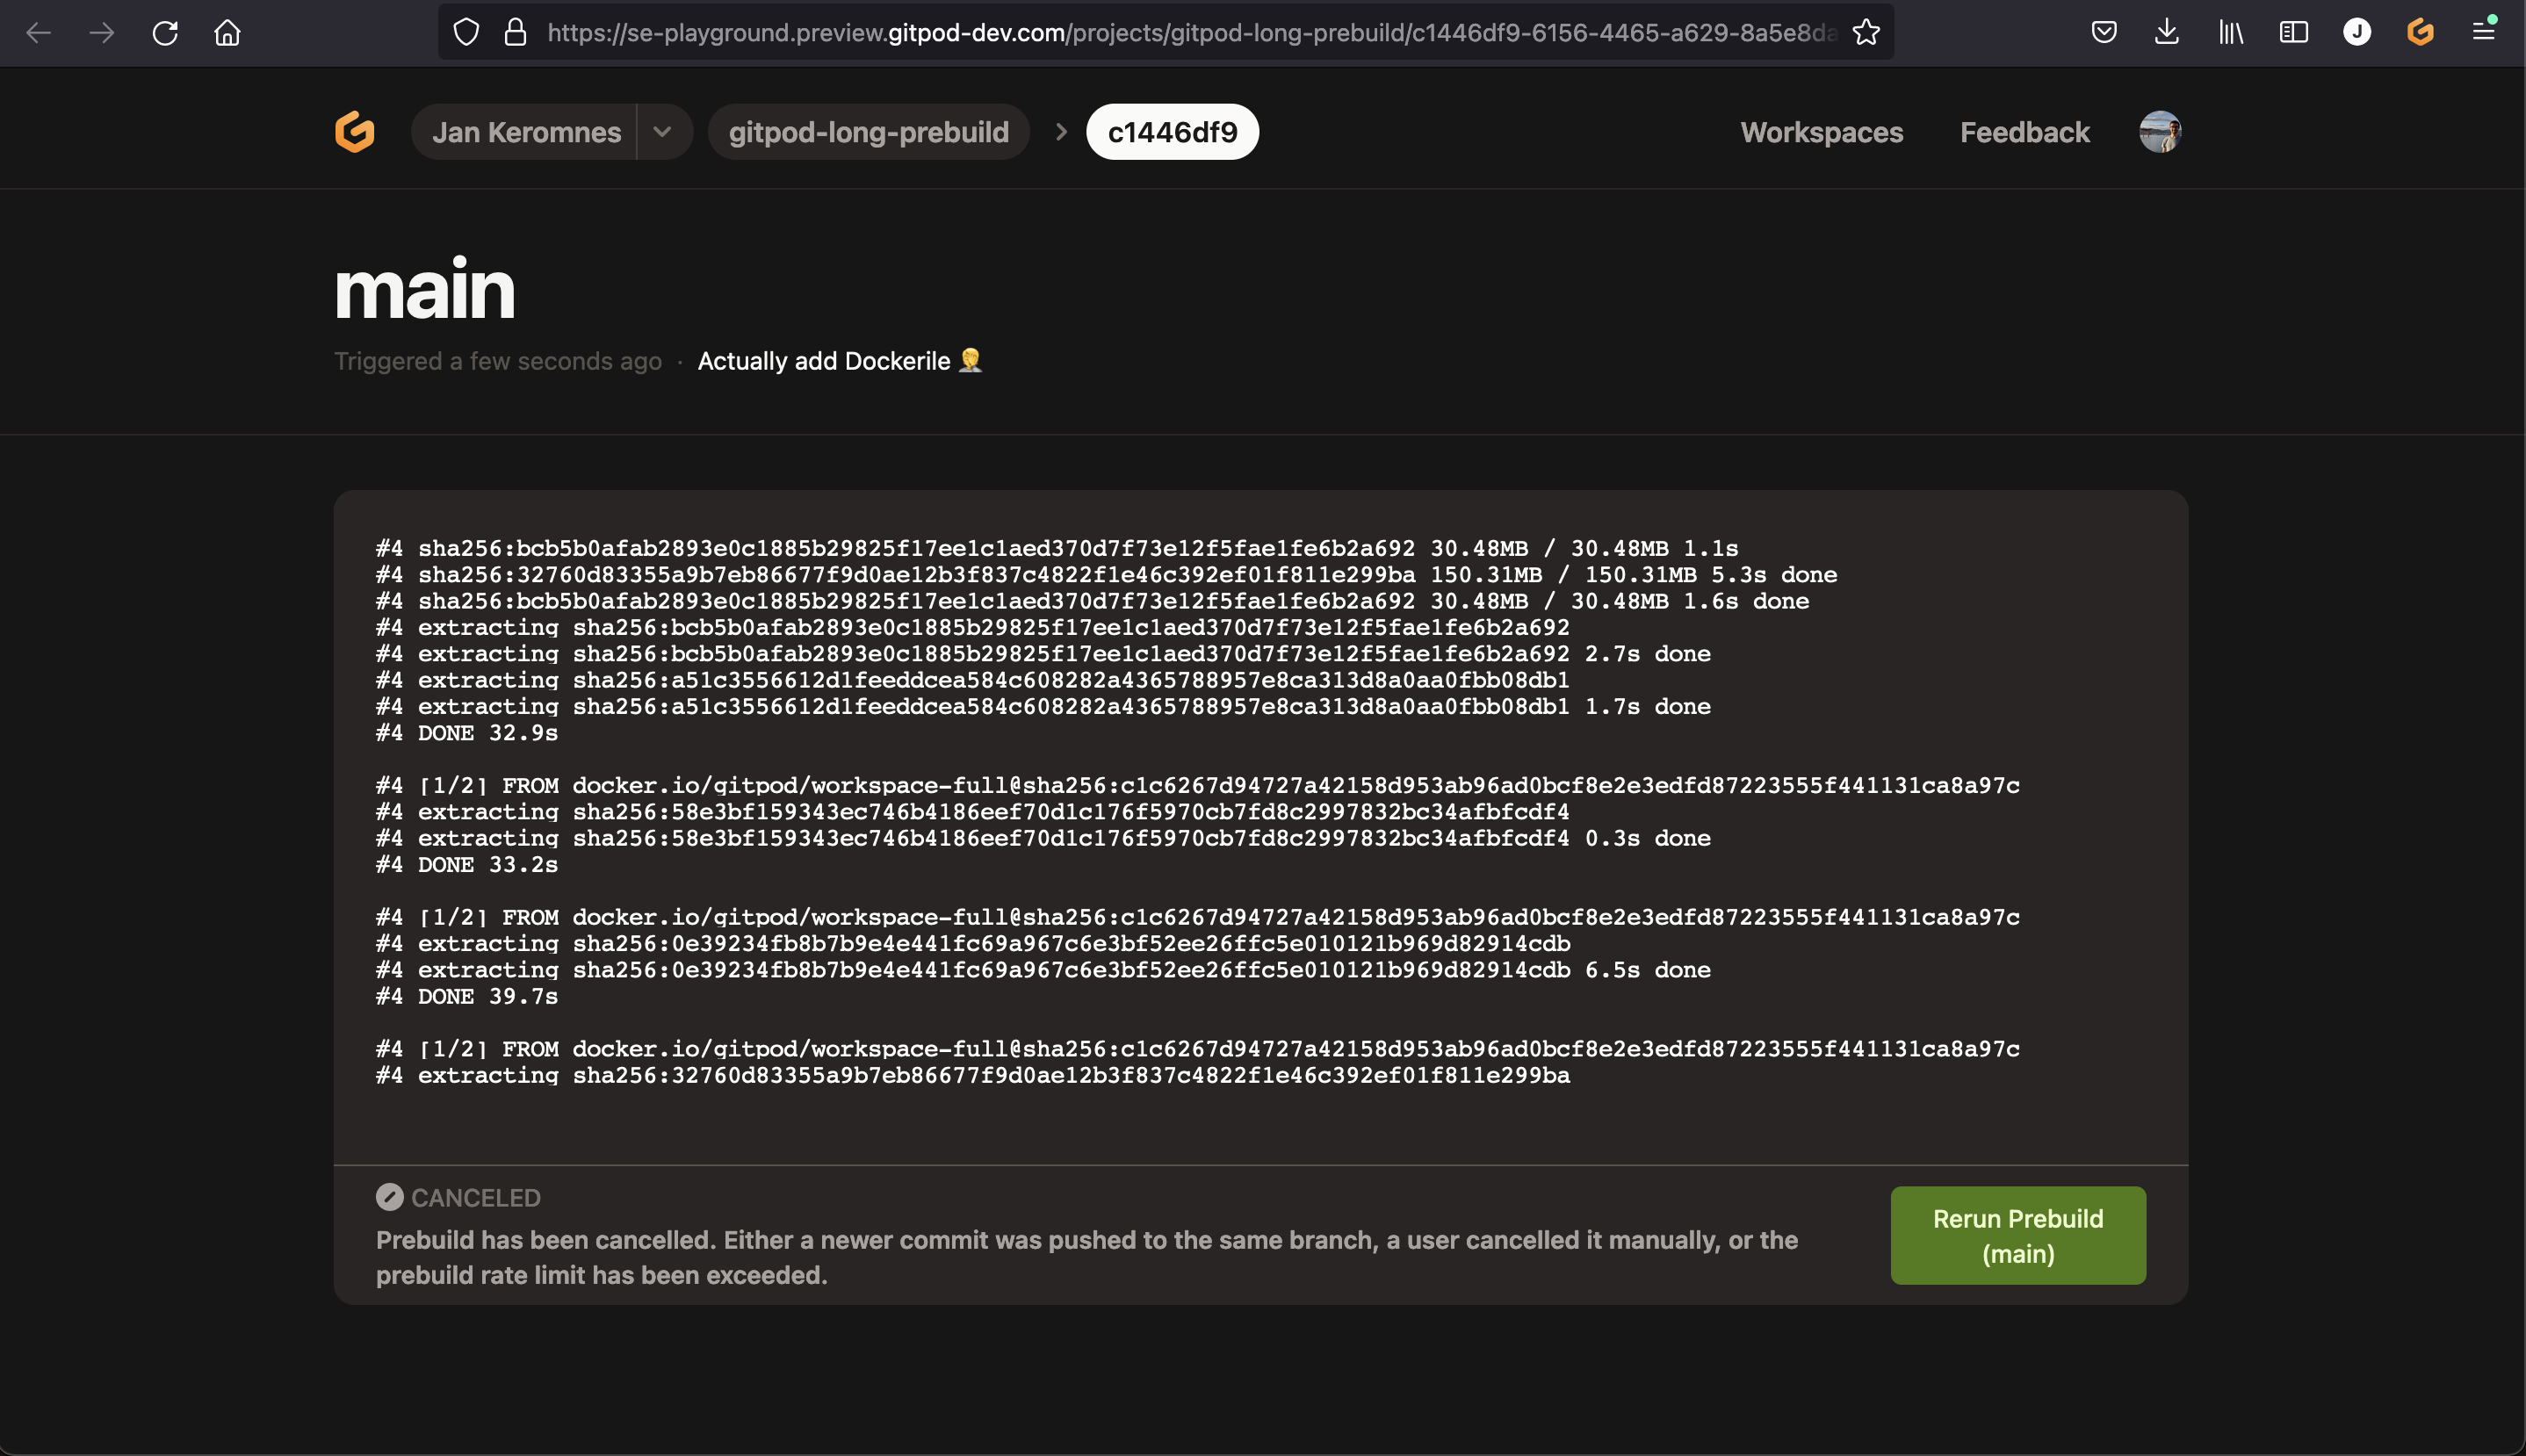Viewport: 2526px width, 1456px height.
Task: Open the browser downloads panel
Action: click(x=2167, y=33)
